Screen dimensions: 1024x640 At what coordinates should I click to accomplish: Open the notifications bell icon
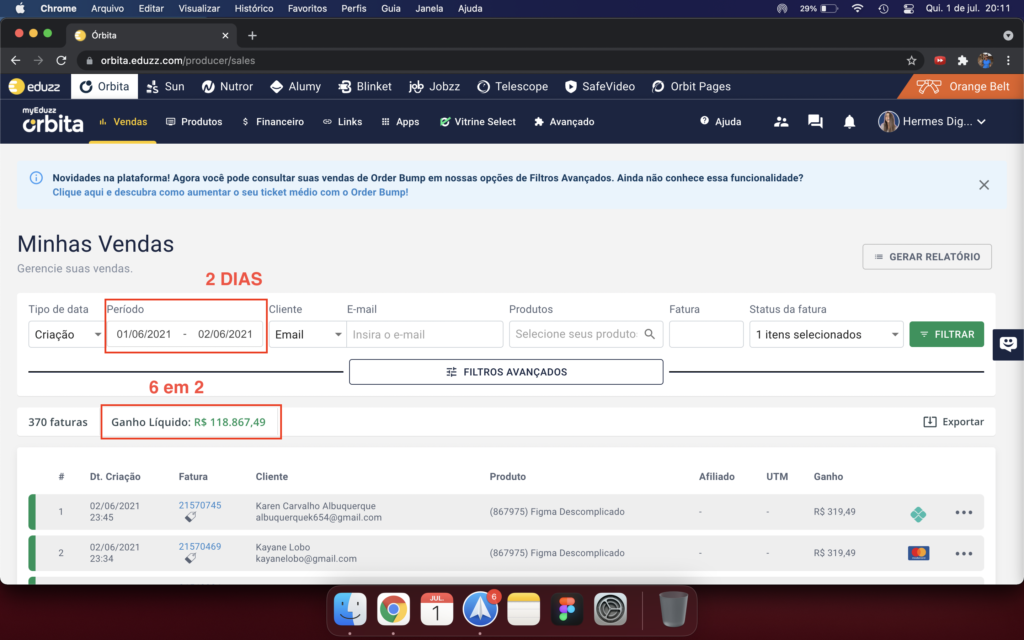pos(849,122)
